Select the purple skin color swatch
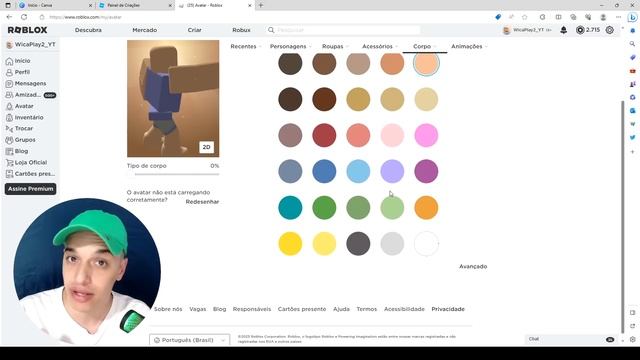The height and width of the screenshot is (360, 640). pos(426,171)
